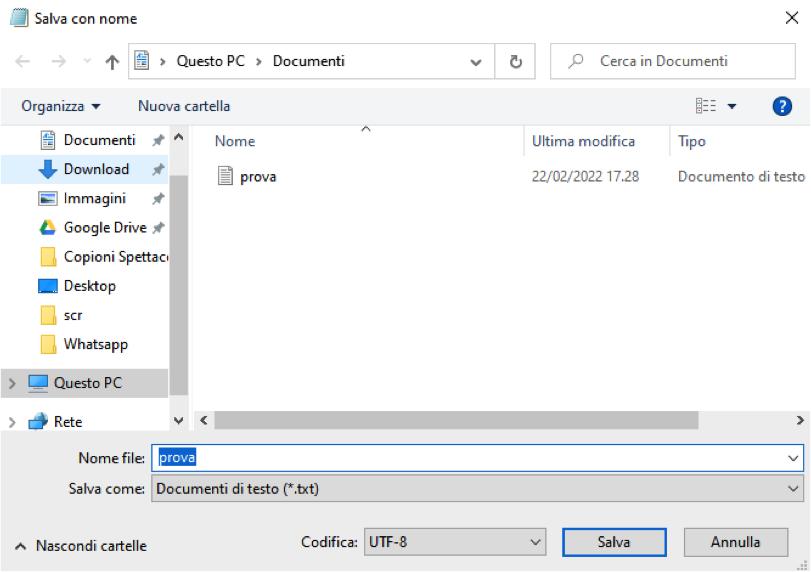This screenshot has height=572, width=811.
Task: Collapse folders with Nascondi cartelle
Action: (81, 546)
